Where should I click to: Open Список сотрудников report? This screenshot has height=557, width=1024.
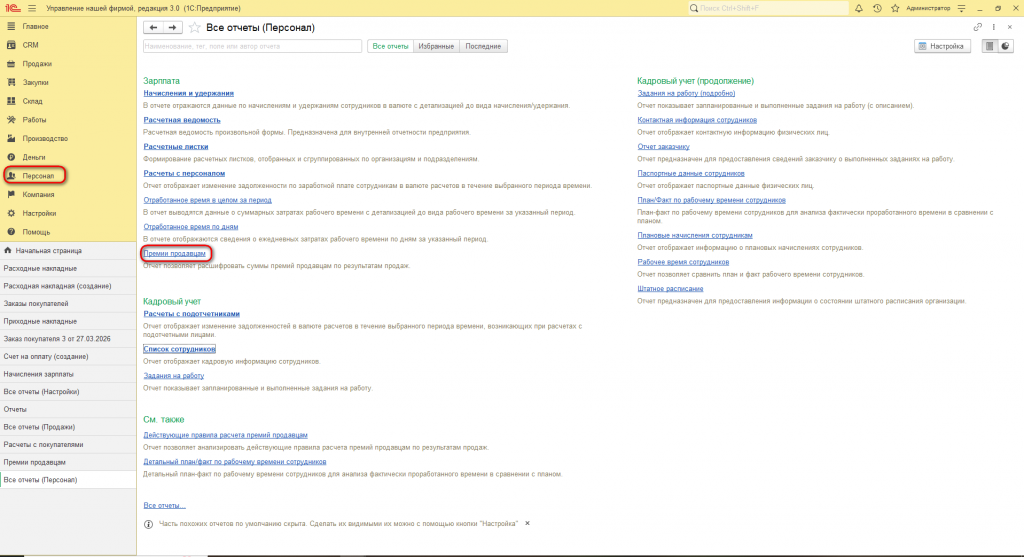[180, 349]
